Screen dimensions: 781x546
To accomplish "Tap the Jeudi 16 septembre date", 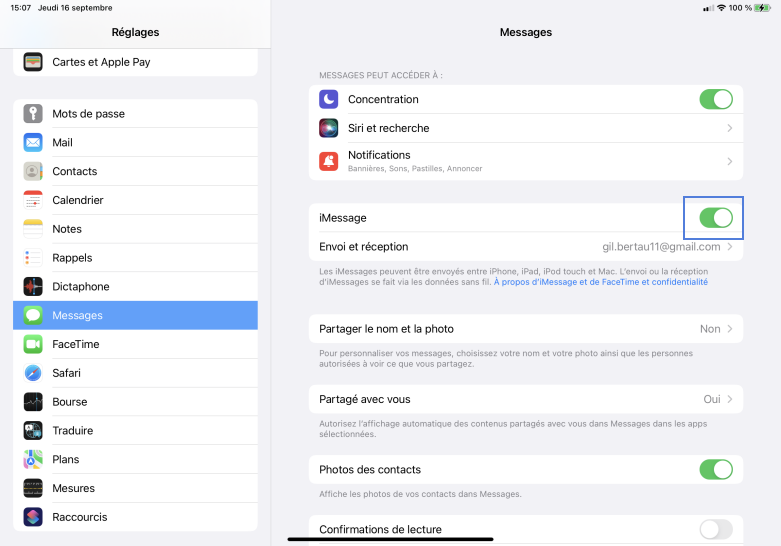I will point(75,8).
